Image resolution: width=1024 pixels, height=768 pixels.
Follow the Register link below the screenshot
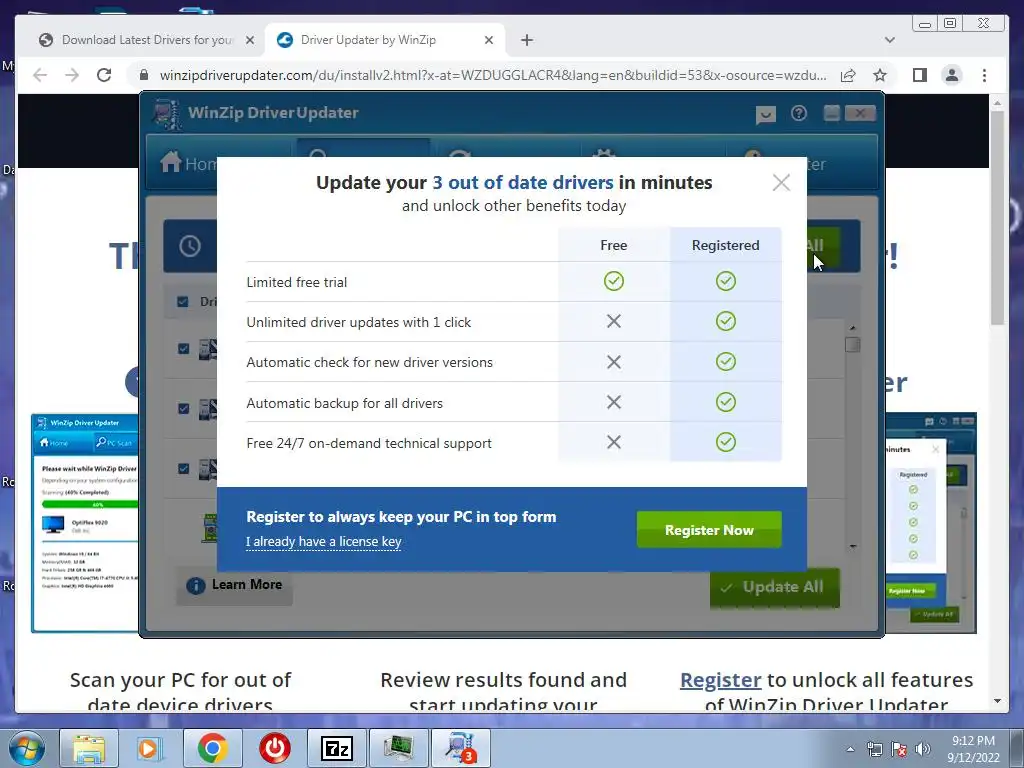pos(720,680)
